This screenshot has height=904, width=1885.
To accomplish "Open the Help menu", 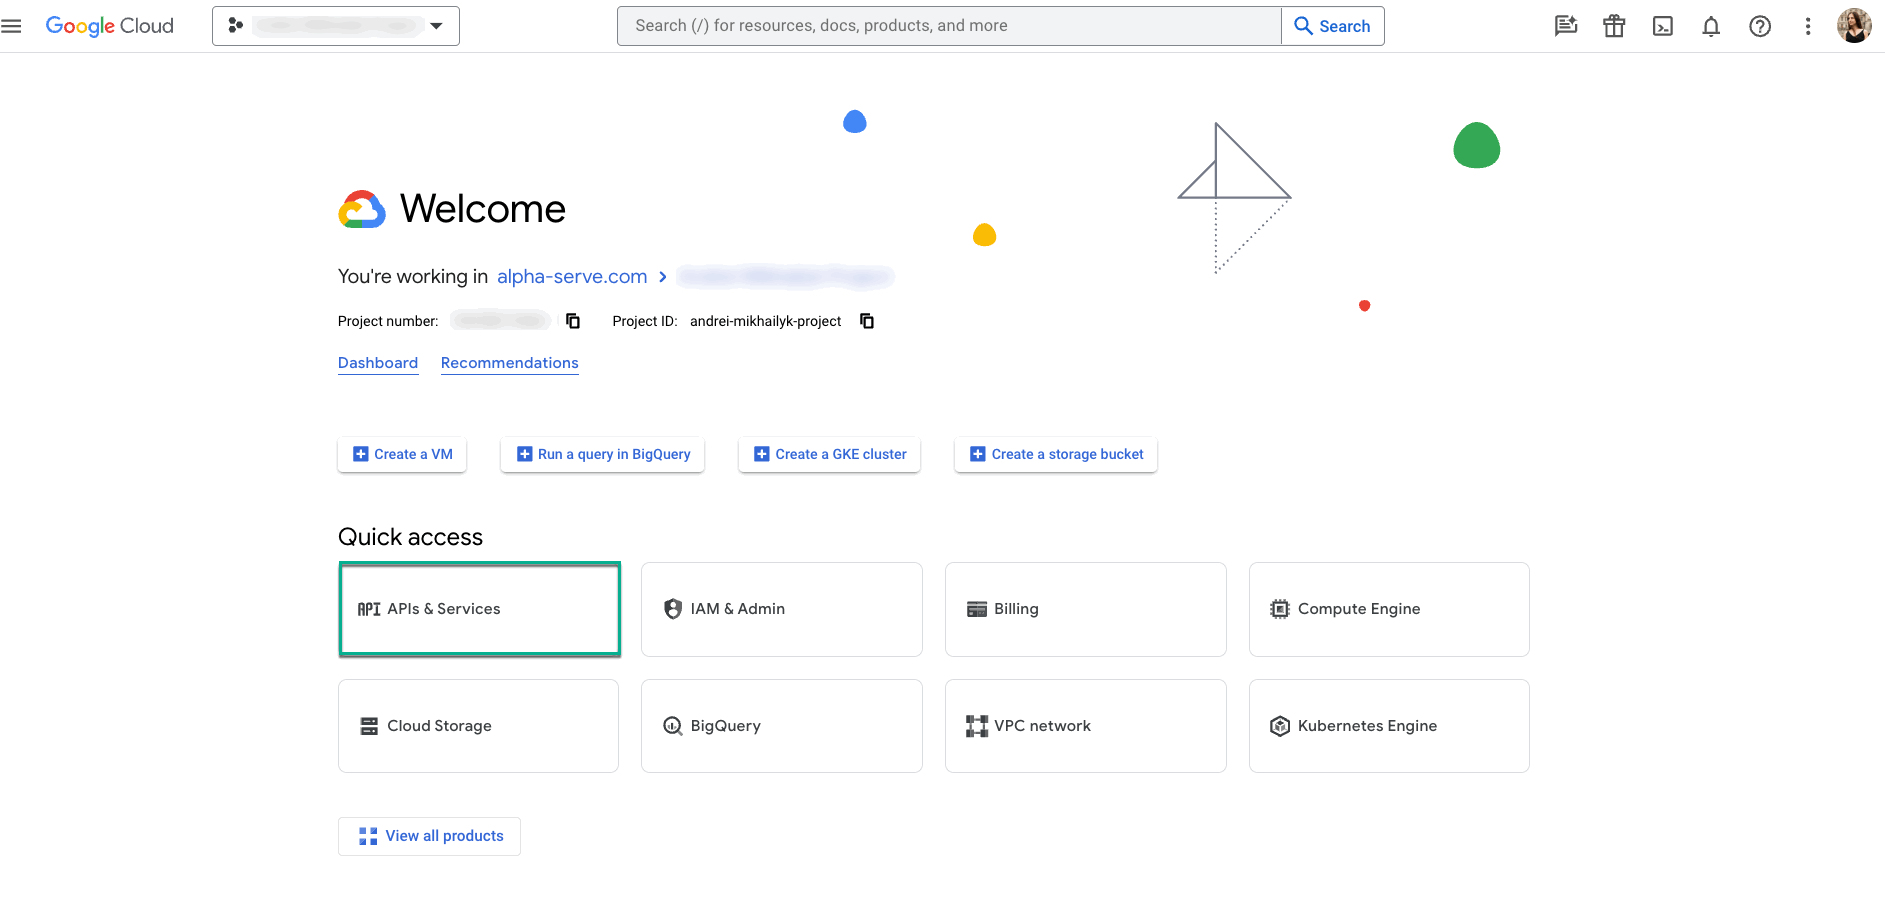I will click(x=1759, y=26).
